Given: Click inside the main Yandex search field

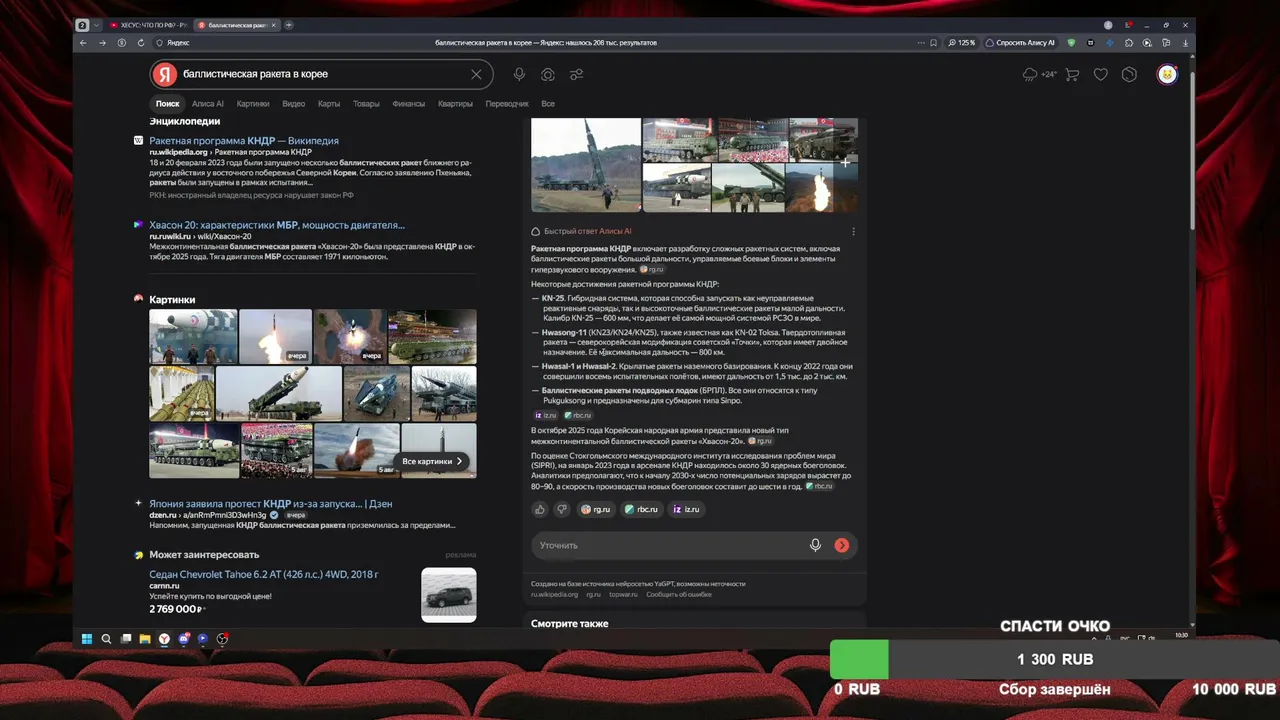Looking at the screenshot, I should (x=322, y=74).
